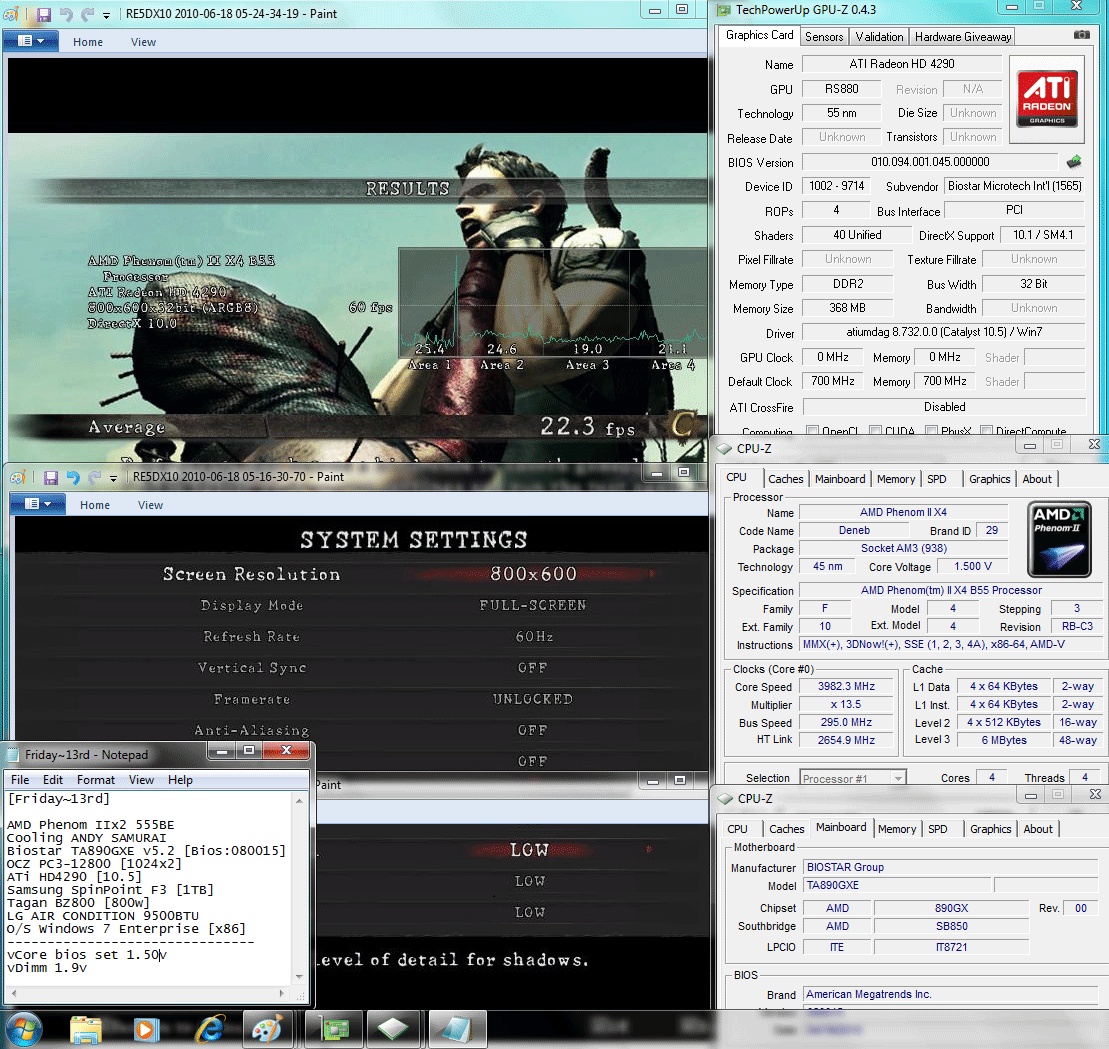Click GPU-Z BIOS Version '010.094.001.045.000000'
Image resolution: width=1109 pixels, height=1049 pixels.
coord(930,162)
